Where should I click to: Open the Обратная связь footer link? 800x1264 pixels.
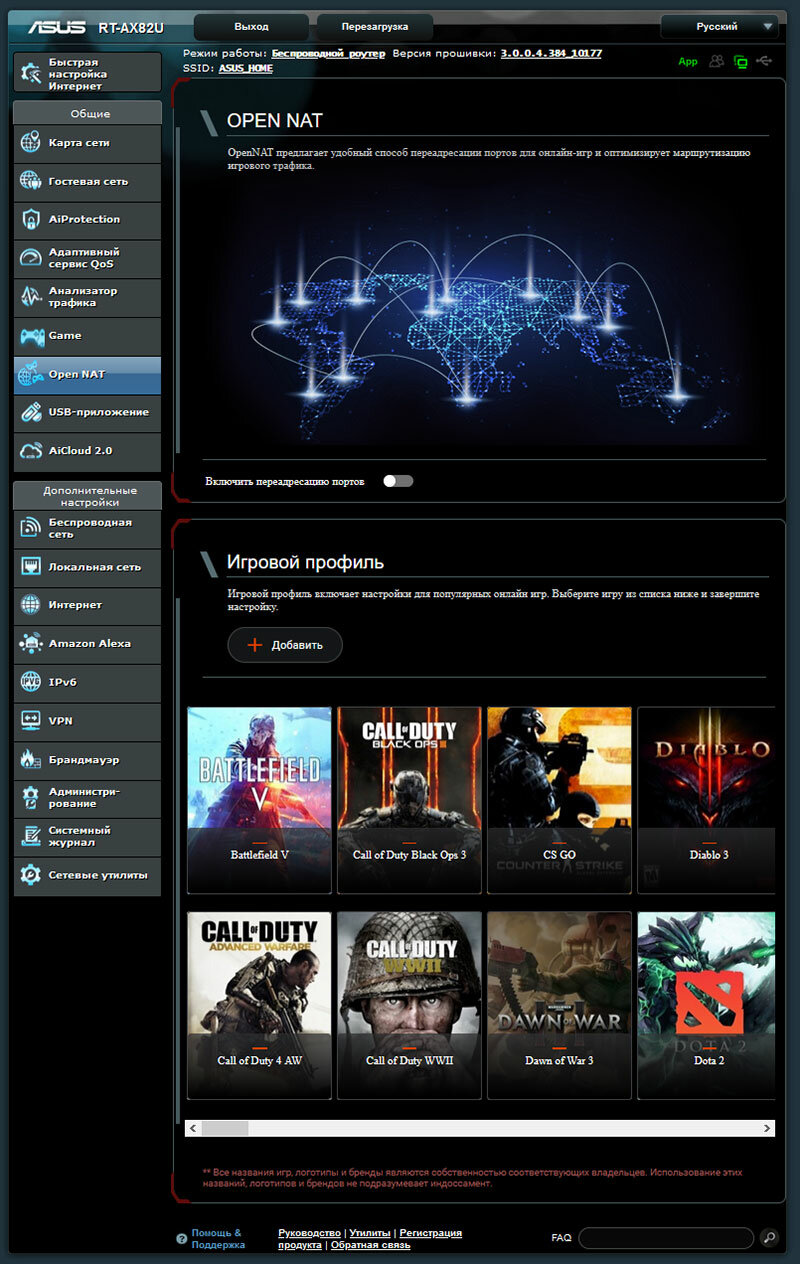(x=370, y=1245)
